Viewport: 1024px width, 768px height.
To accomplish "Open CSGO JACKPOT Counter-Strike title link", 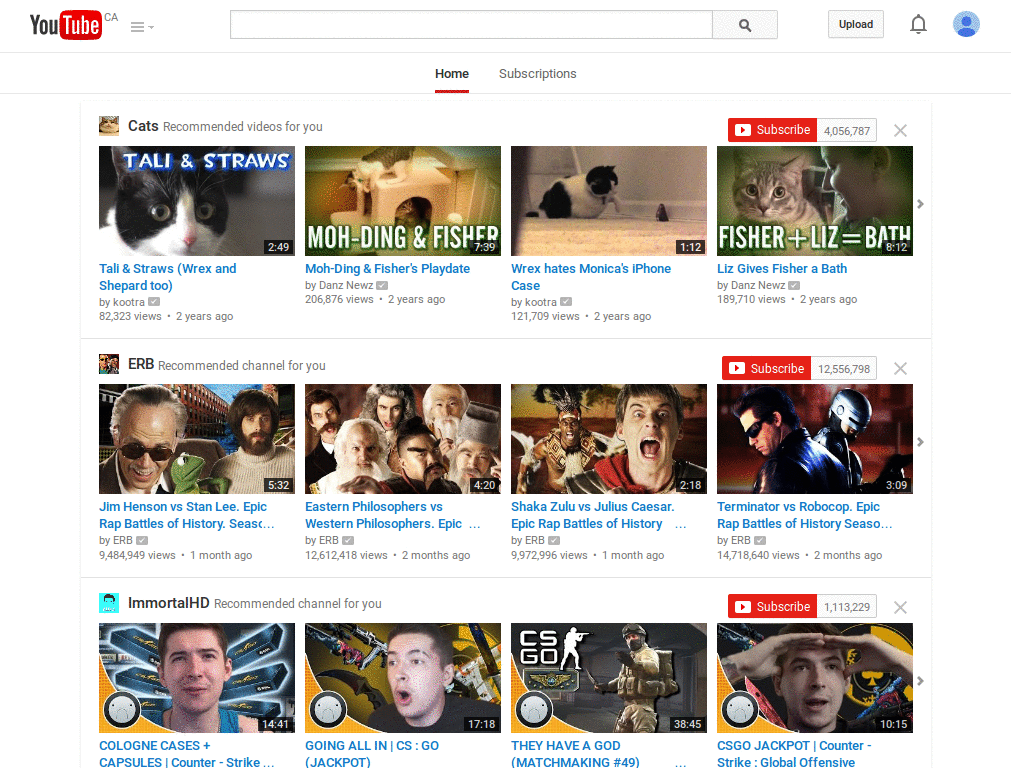I will [794, 754].
